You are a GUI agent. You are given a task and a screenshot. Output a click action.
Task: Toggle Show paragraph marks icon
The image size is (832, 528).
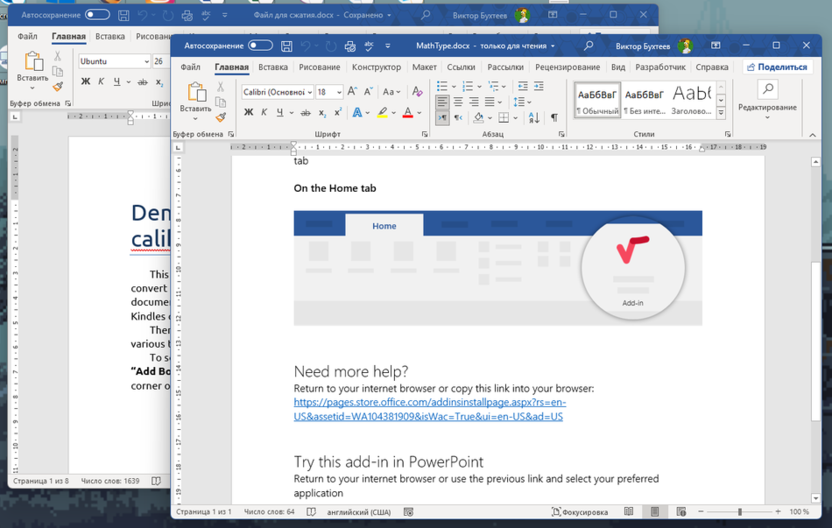(x=554, y=117)
